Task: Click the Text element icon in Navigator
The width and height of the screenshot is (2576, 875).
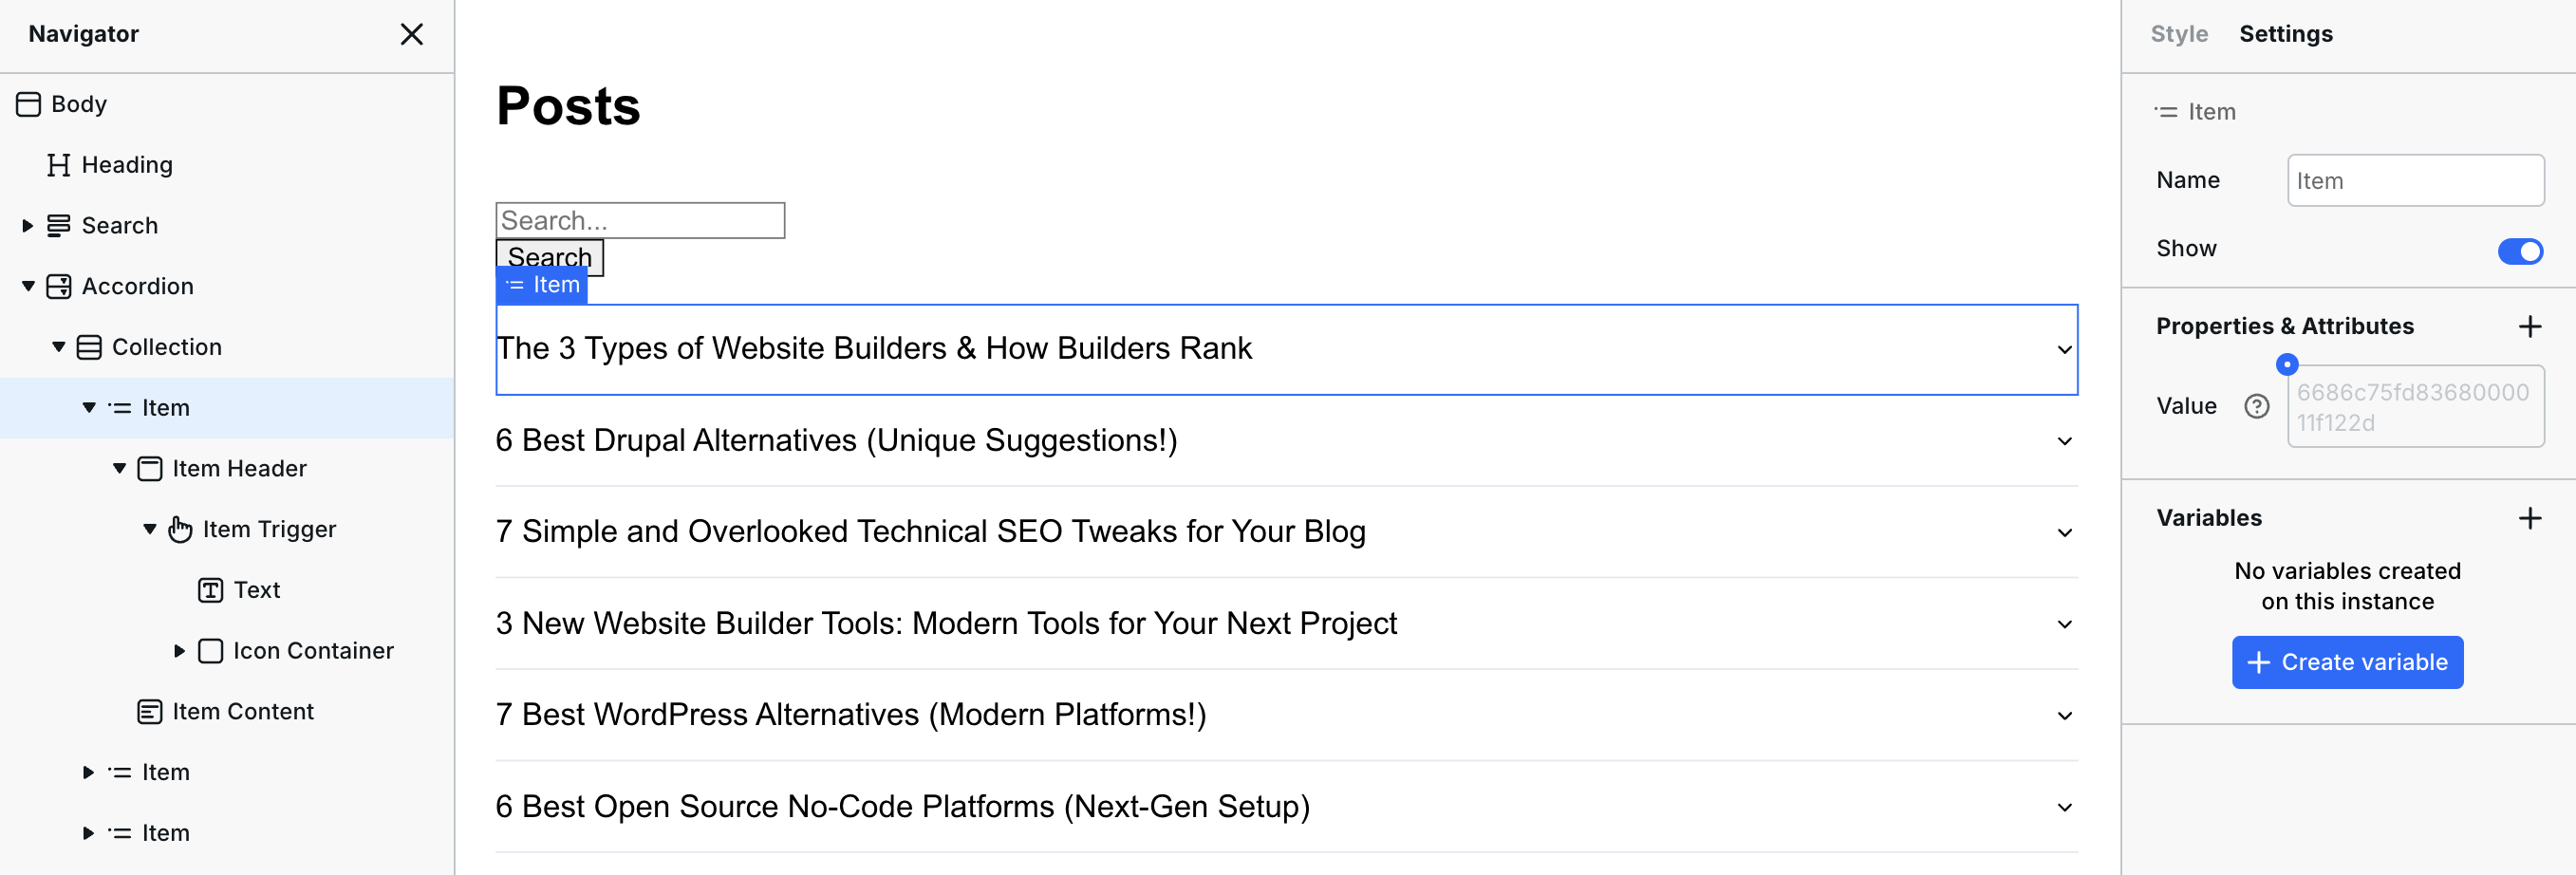Action: (x=210, y=590)
